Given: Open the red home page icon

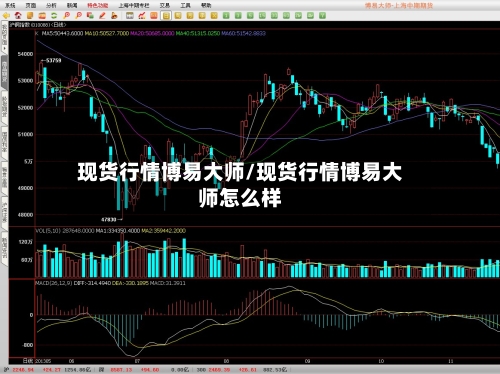Looking at the screenshot, I should tap(18, 15).
